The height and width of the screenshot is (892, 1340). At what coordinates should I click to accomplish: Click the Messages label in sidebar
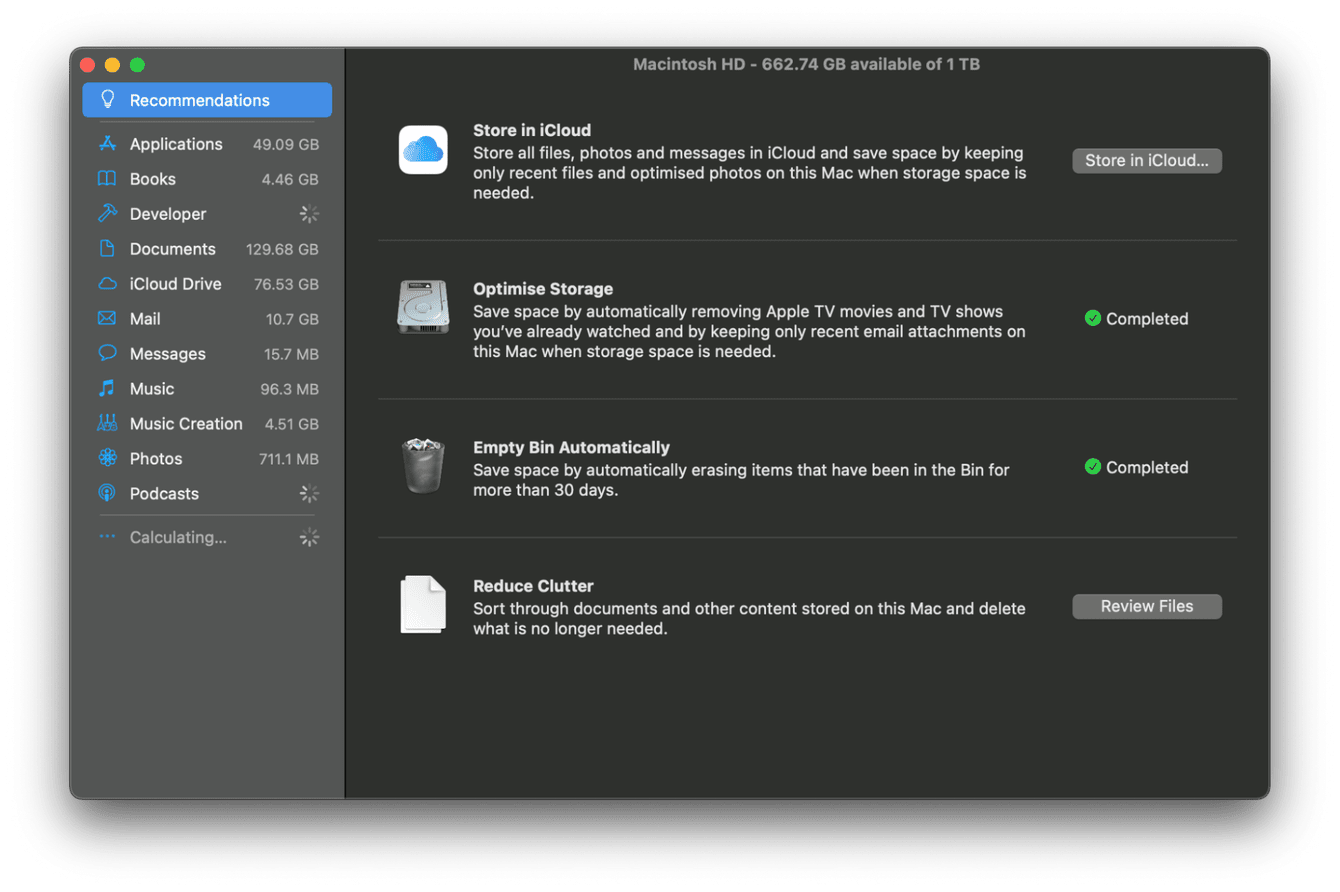168,354
